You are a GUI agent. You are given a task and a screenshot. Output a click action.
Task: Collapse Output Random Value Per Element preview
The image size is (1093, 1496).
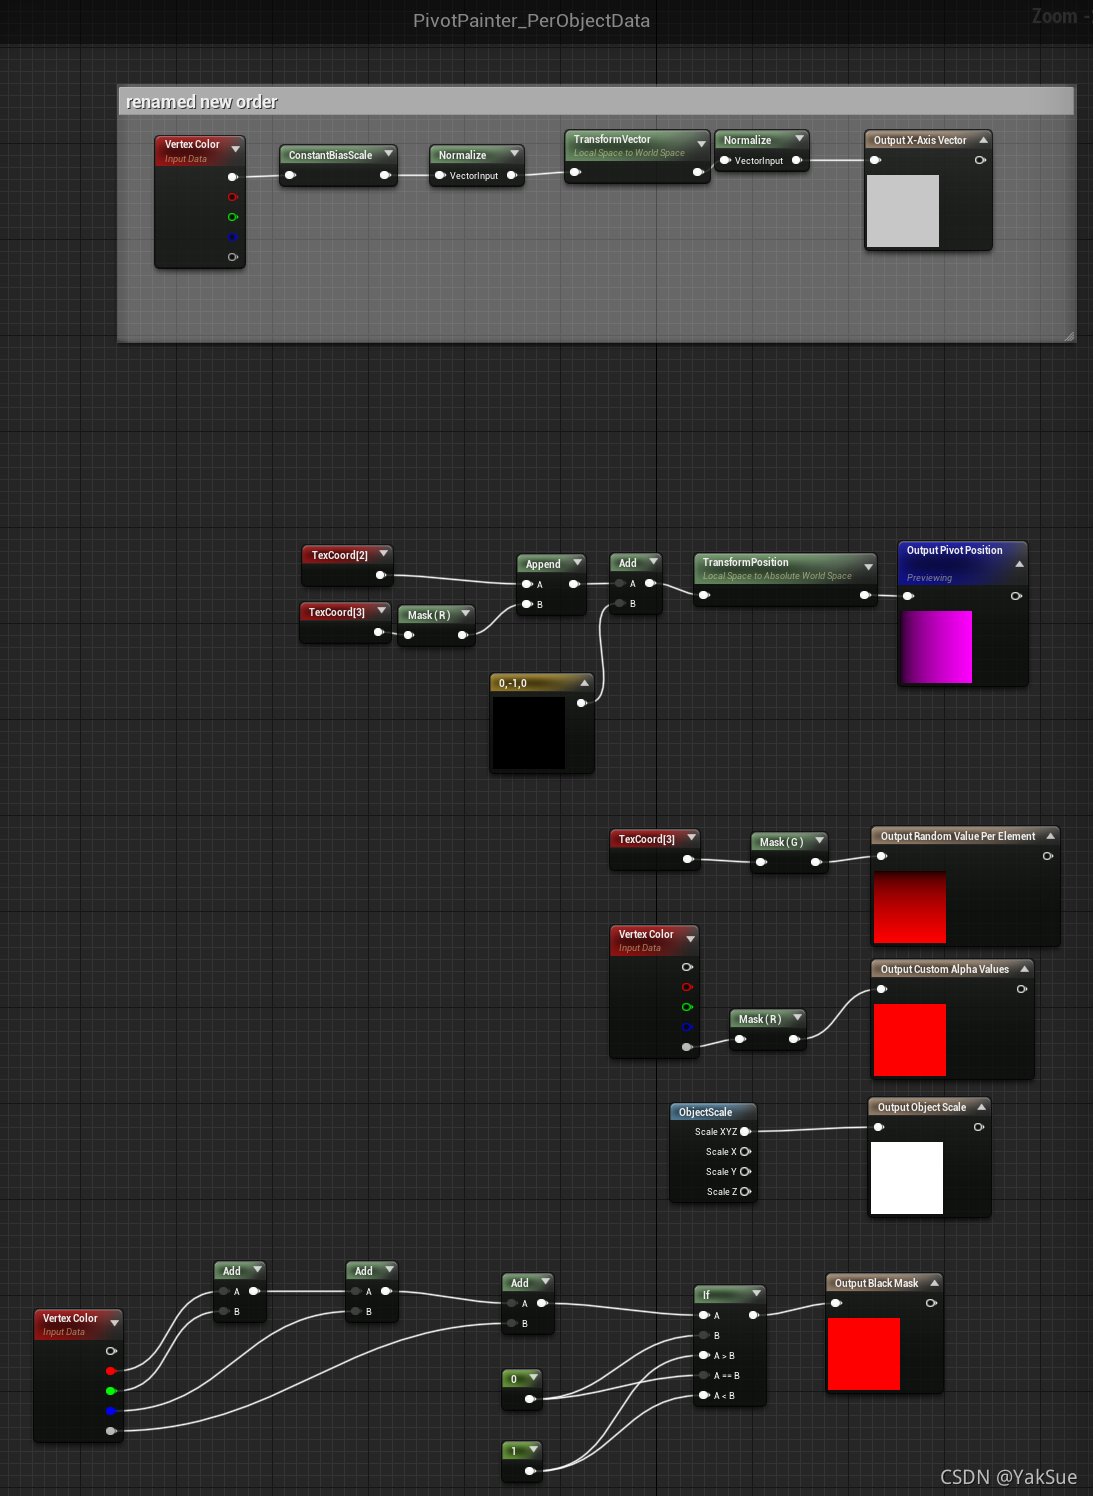coord(1050,836)
